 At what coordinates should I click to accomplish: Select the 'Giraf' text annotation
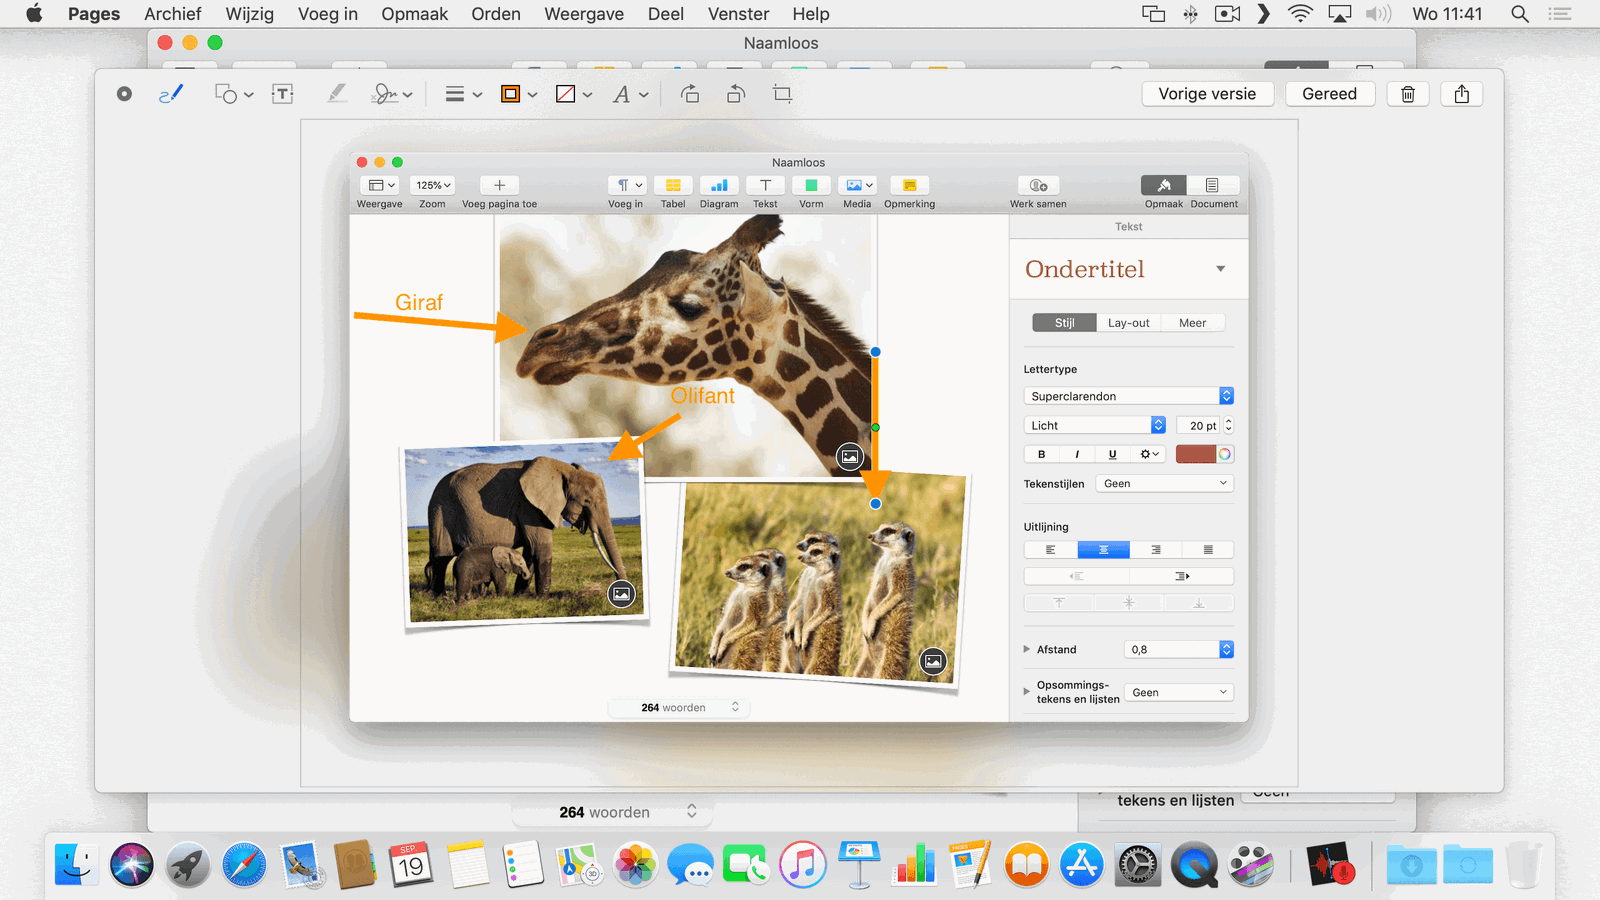[419, 302]
